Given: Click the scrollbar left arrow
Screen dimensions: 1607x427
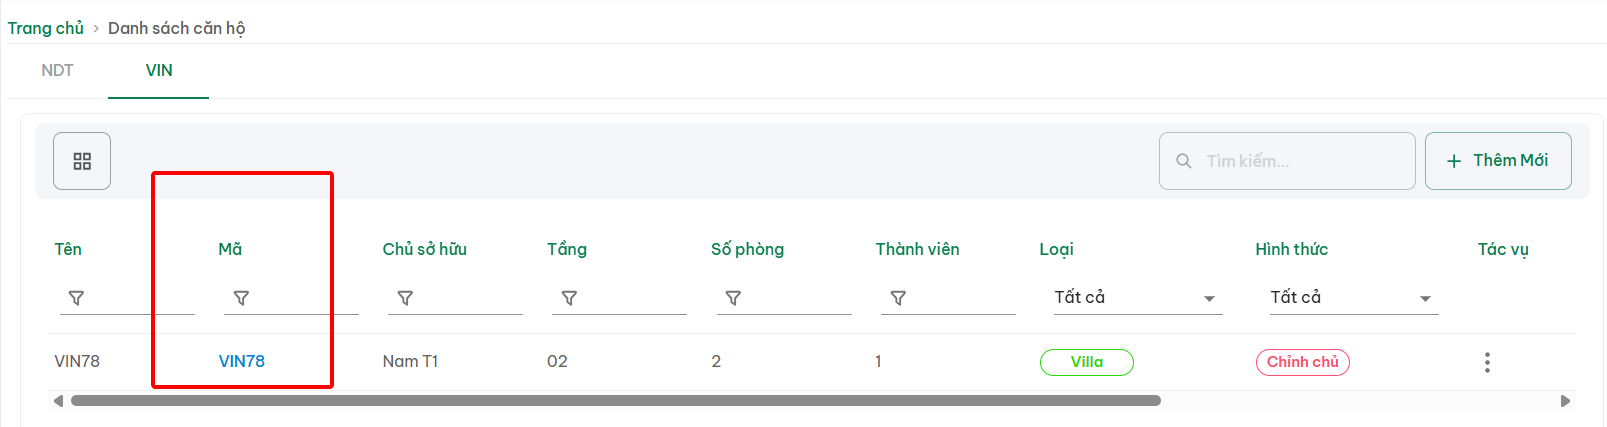Looking at the screenshot, I should pos(58,401).
